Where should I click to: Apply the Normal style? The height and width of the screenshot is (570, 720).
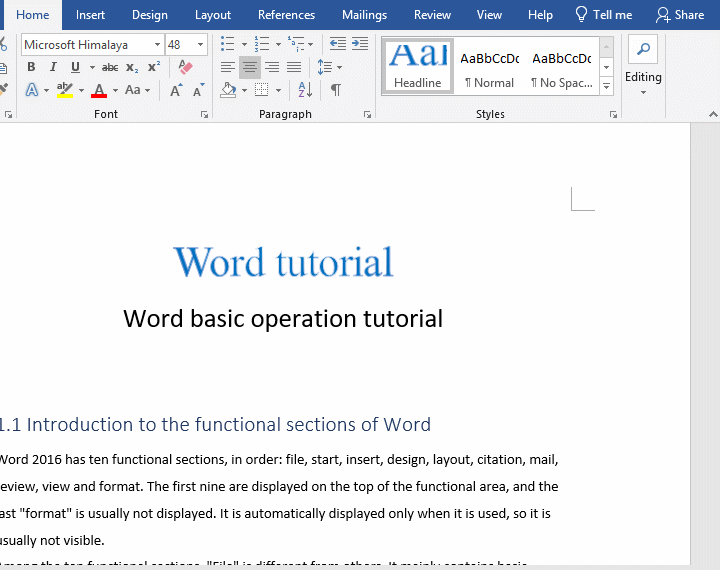(489, 66)
